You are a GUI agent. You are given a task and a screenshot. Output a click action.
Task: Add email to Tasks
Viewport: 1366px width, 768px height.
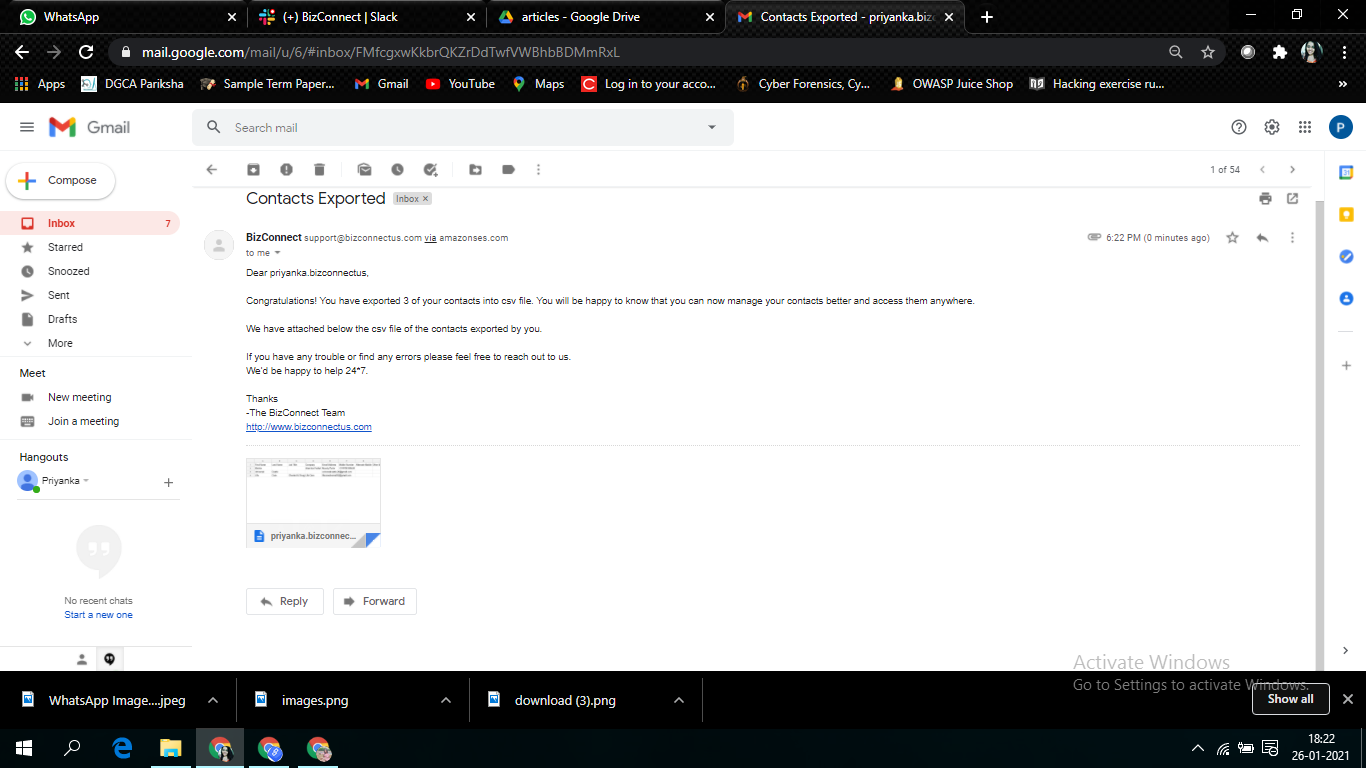coord(430,170)
